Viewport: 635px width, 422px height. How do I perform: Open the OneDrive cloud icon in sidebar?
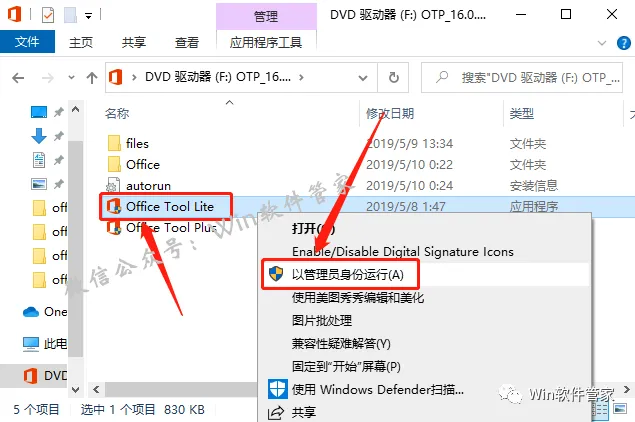coord(31,312)
